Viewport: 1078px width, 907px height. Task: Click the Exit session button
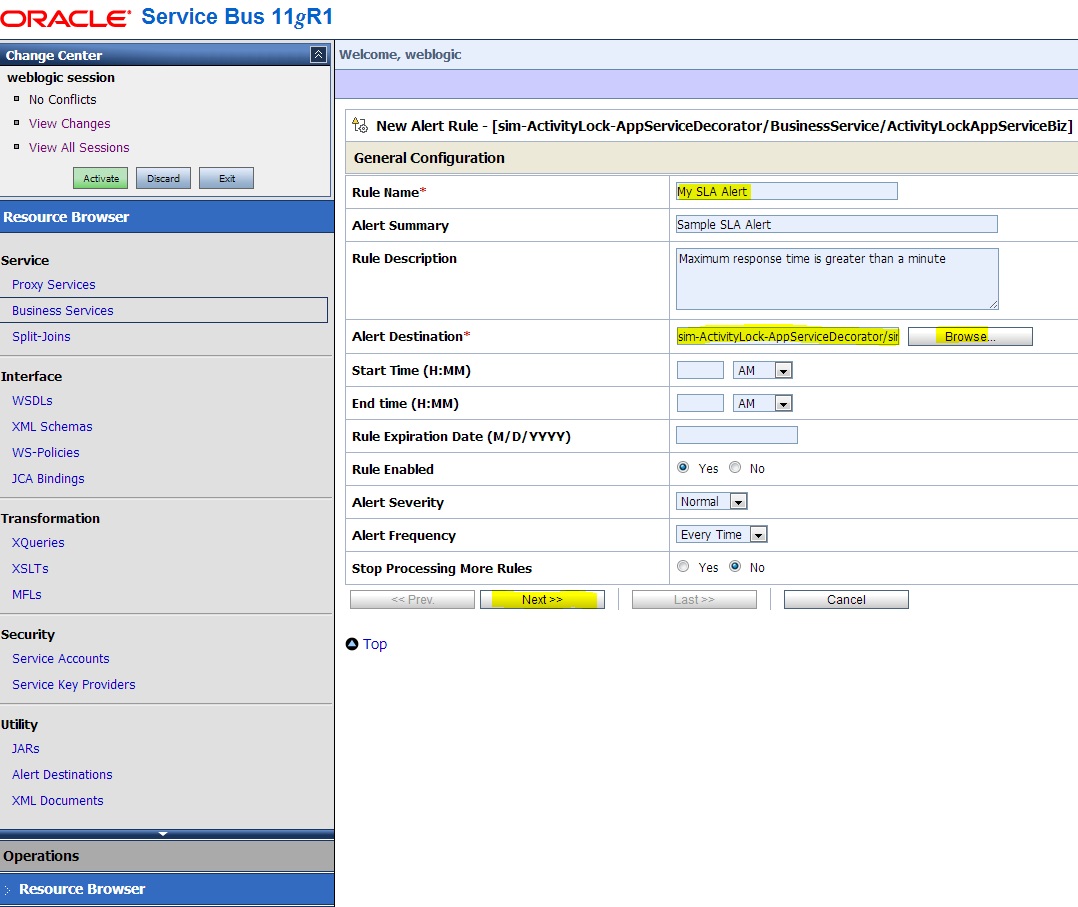coord(226,178)
